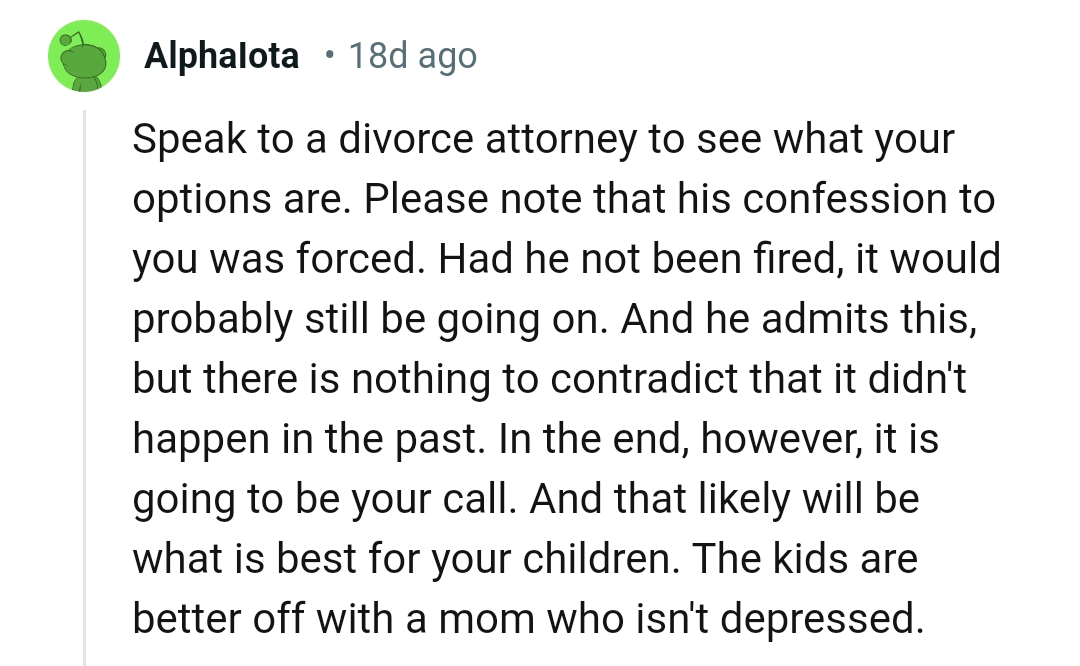The height and width of the screenshot is (666, 1080).
Task: Click the 18d ago timestamp
Action: tap(413, 55)
